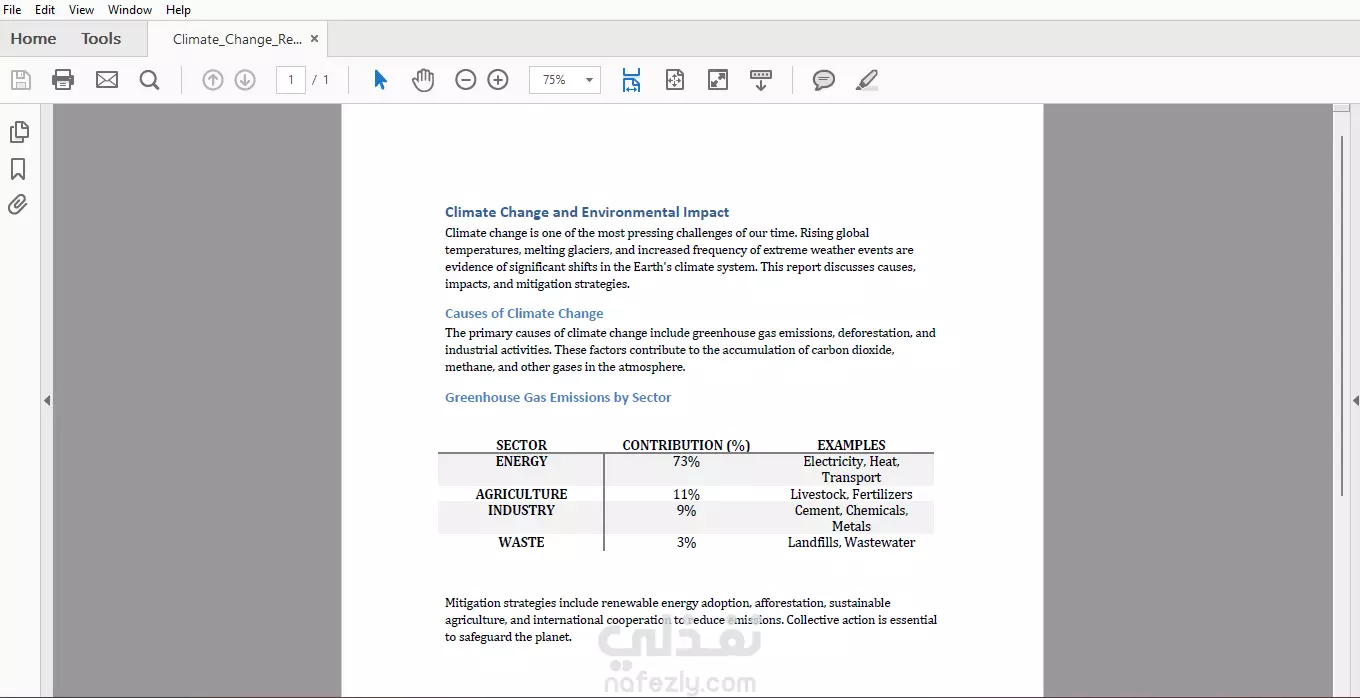Click the 9% table value
Screen dimensions: 1360x698
tap(686, 510)
